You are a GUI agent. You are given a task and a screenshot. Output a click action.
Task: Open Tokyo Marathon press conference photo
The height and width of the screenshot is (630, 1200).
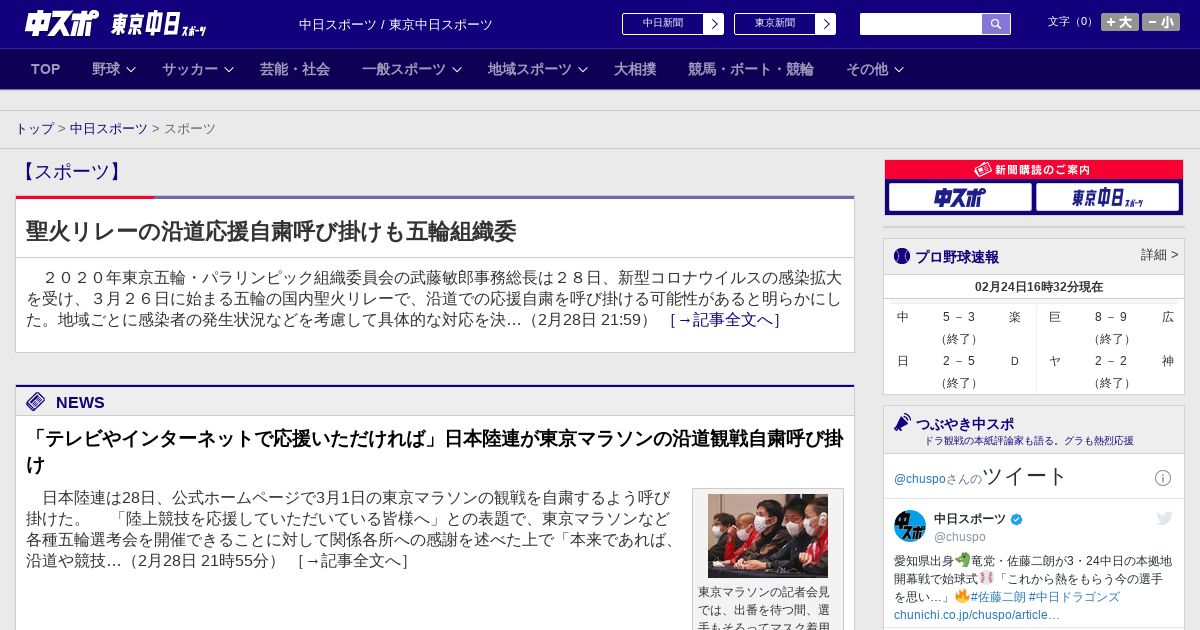tap(768, 536)
